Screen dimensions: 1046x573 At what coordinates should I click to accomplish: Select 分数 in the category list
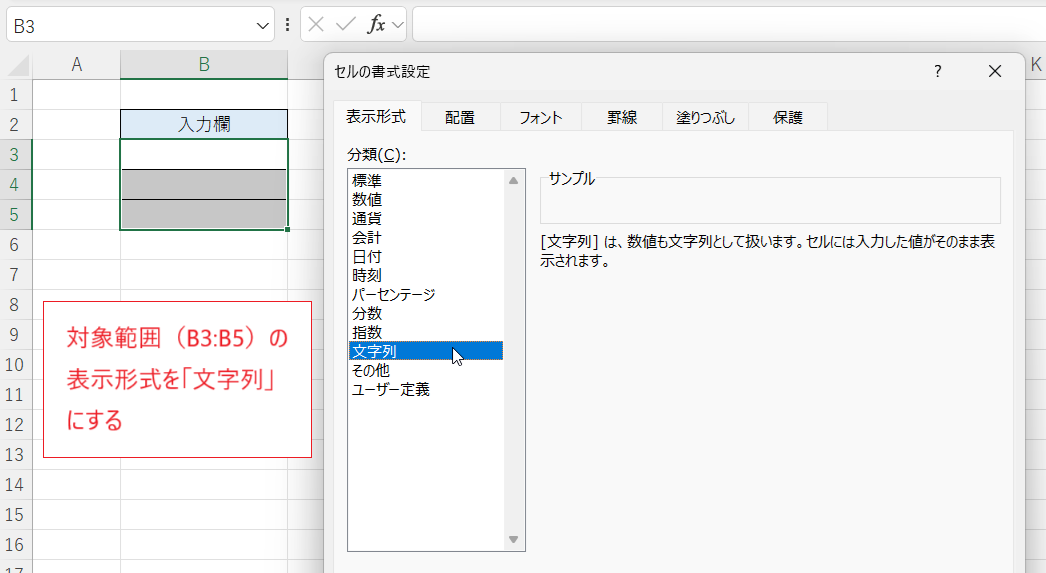click(x=426, y=313)
